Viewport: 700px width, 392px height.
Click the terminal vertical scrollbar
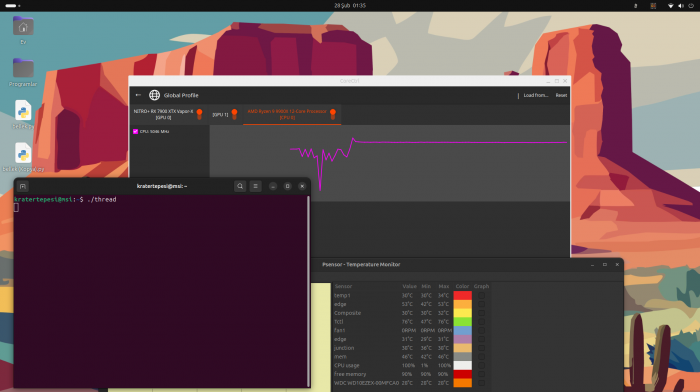(x=308, y=291)
